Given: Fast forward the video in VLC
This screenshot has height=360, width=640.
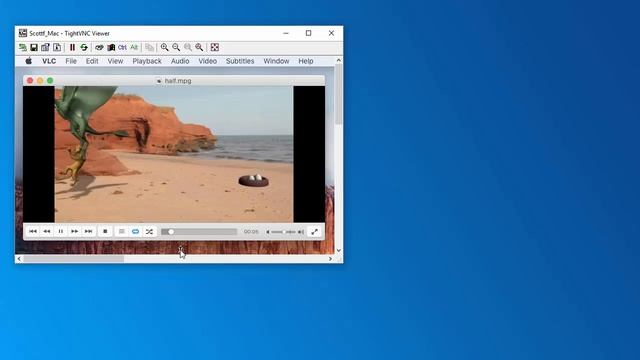Looking at the screenshot, I should [75, 231].
